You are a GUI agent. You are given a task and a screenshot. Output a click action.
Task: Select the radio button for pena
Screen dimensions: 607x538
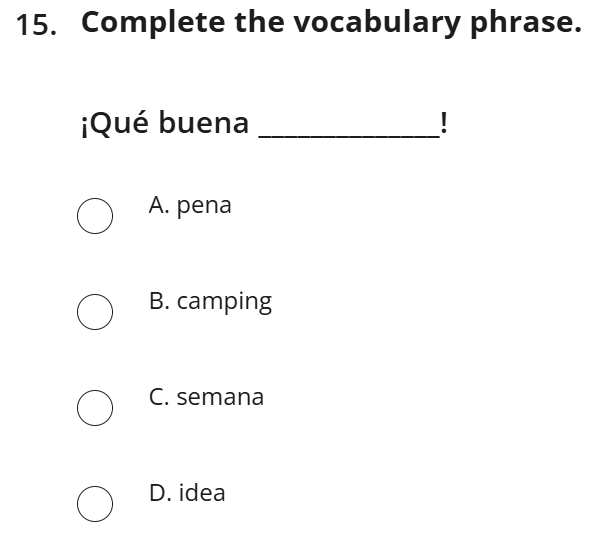(95, 216)
